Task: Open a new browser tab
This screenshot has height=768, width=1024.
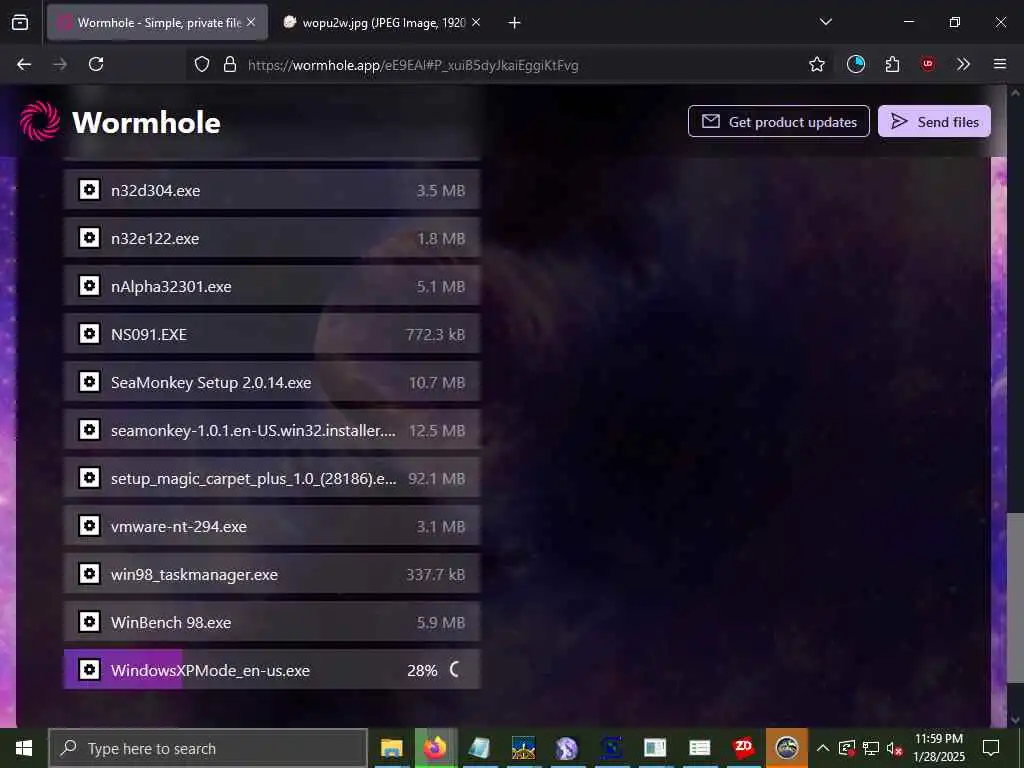Action: click(x=514, y=23)
